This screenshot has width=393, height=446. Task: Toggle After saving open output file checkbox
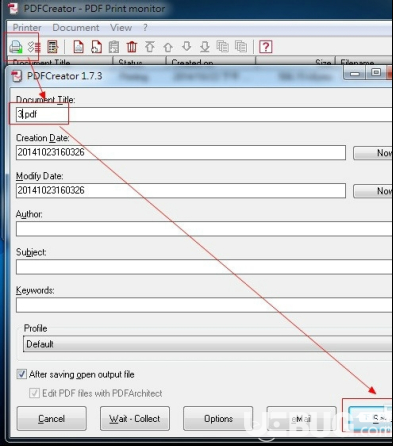22,374
